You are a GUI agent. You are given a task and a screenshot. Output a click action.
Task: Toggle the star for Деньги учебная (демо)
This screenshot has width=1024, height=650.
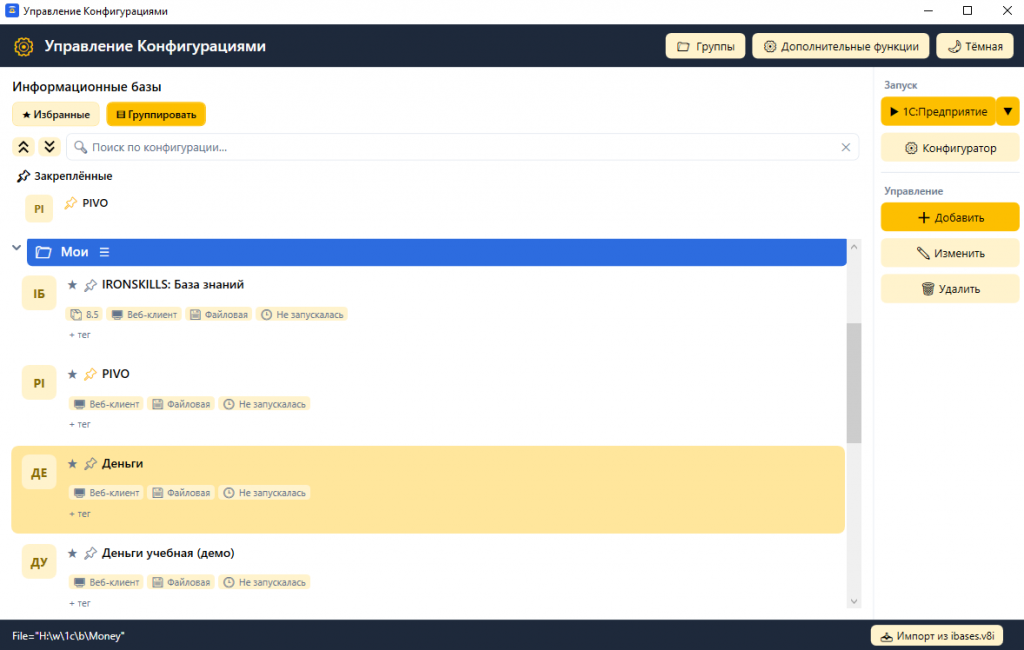72,553
